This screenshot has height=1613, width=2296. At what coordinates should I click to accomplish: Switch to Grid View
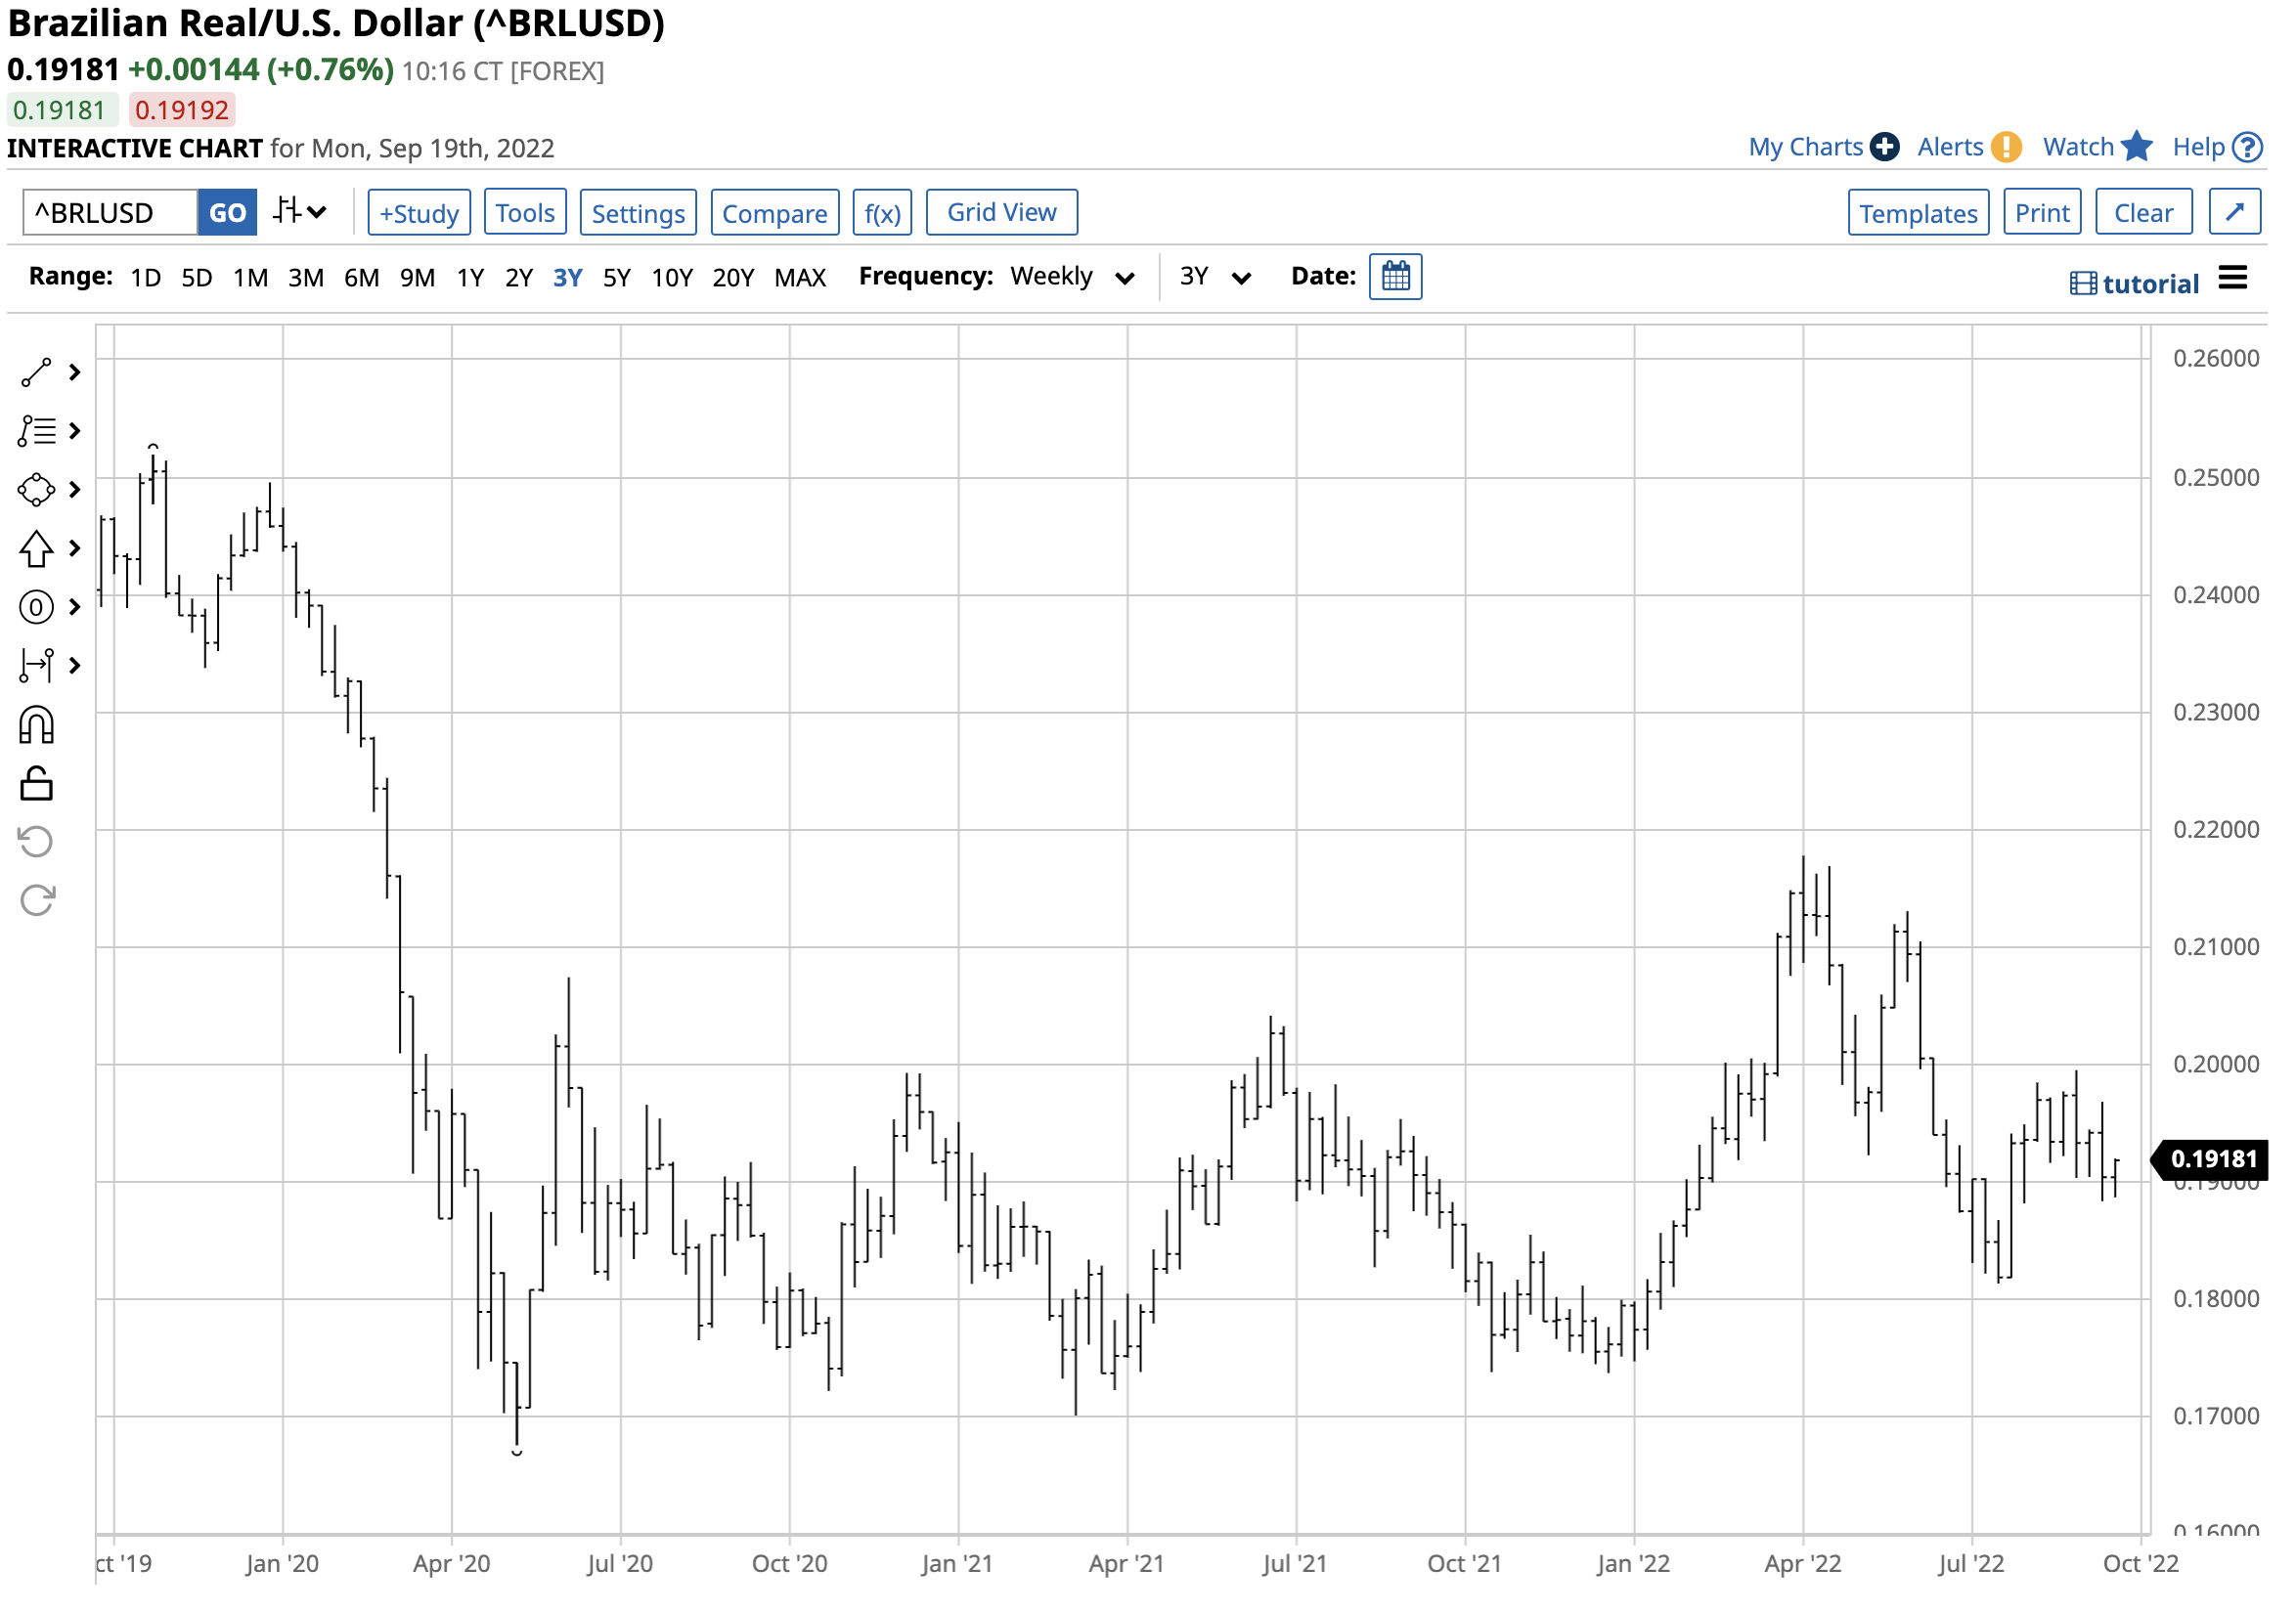click(1004, 213)
